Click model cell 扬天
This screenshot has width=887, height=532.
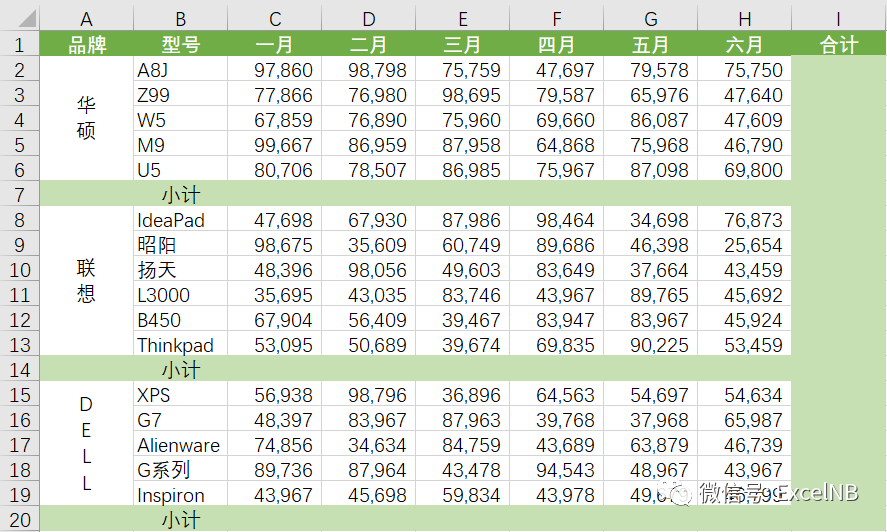point(180,269)
